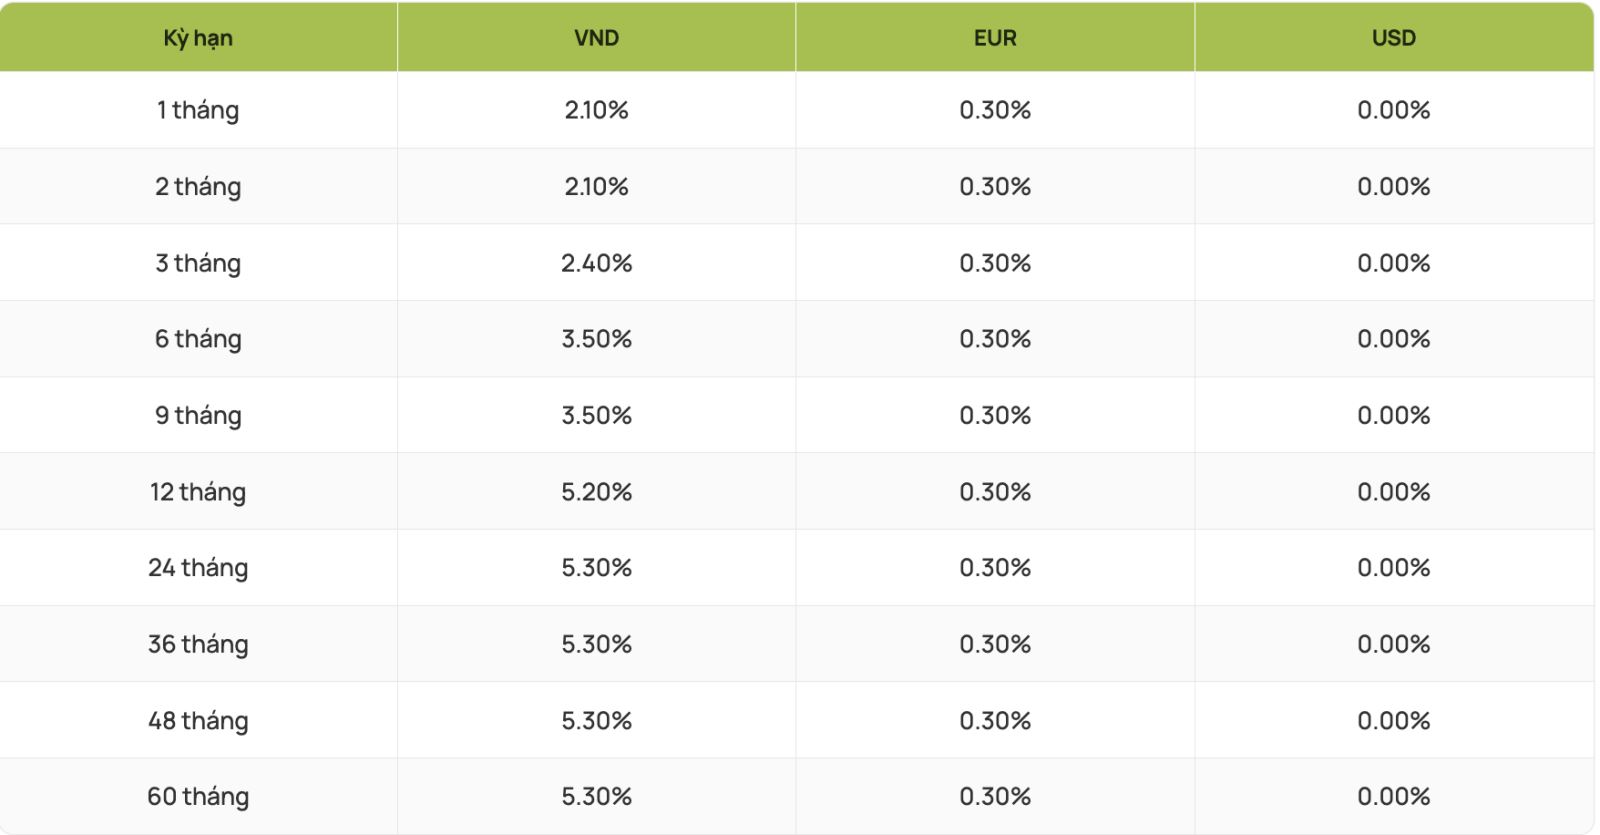Click the 3 tháng row label
Screen dimensions: 1600x835
[x=198, y=263]
